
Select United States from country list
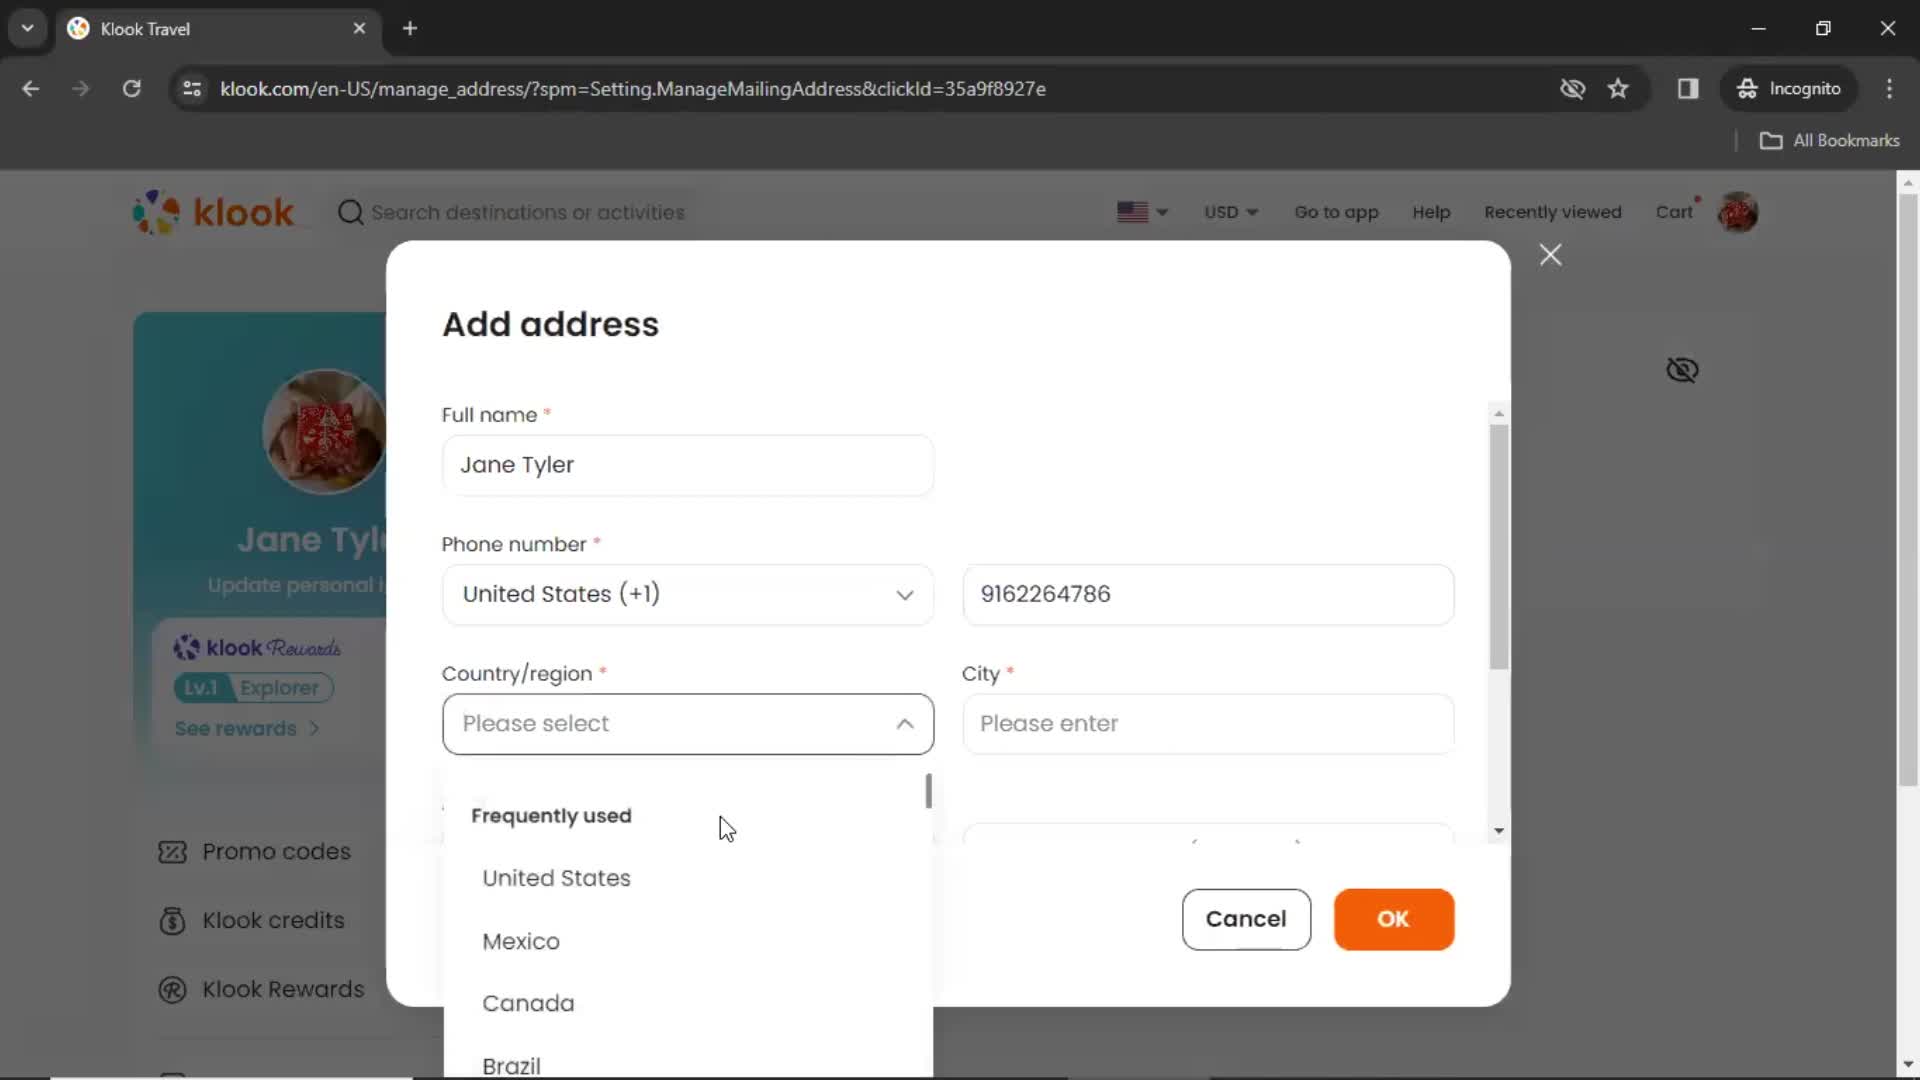coord(556,878)
